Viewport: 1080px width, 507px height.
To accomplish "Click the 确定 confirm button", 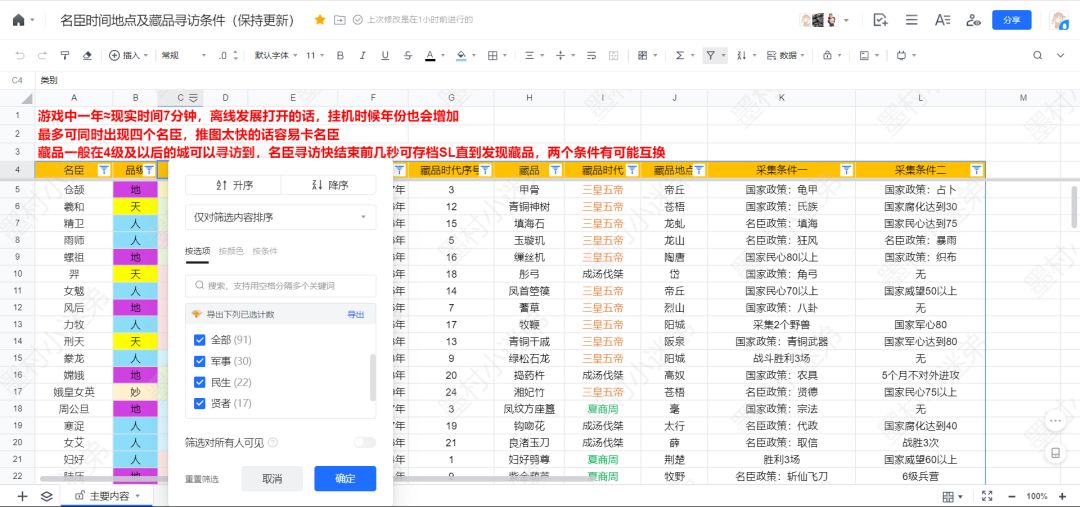I will 345,479.
